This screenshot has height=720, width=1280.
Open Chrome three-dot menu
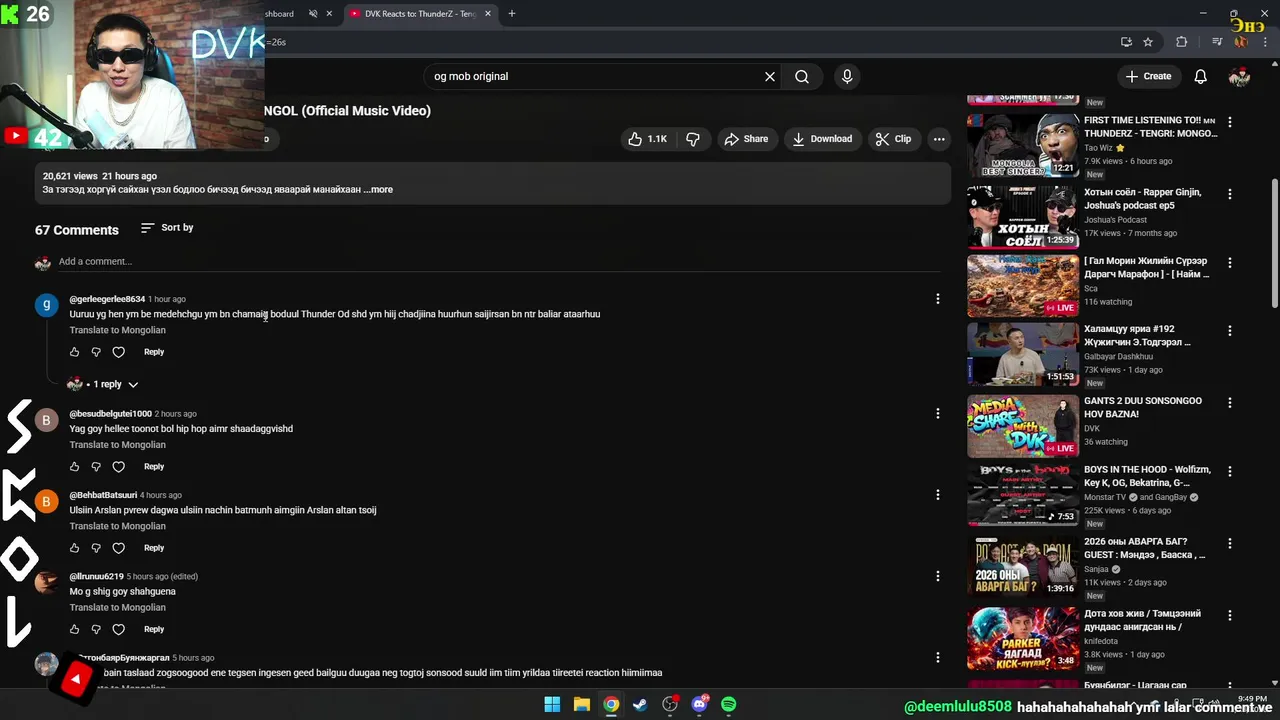click(x=1266, y=42)
